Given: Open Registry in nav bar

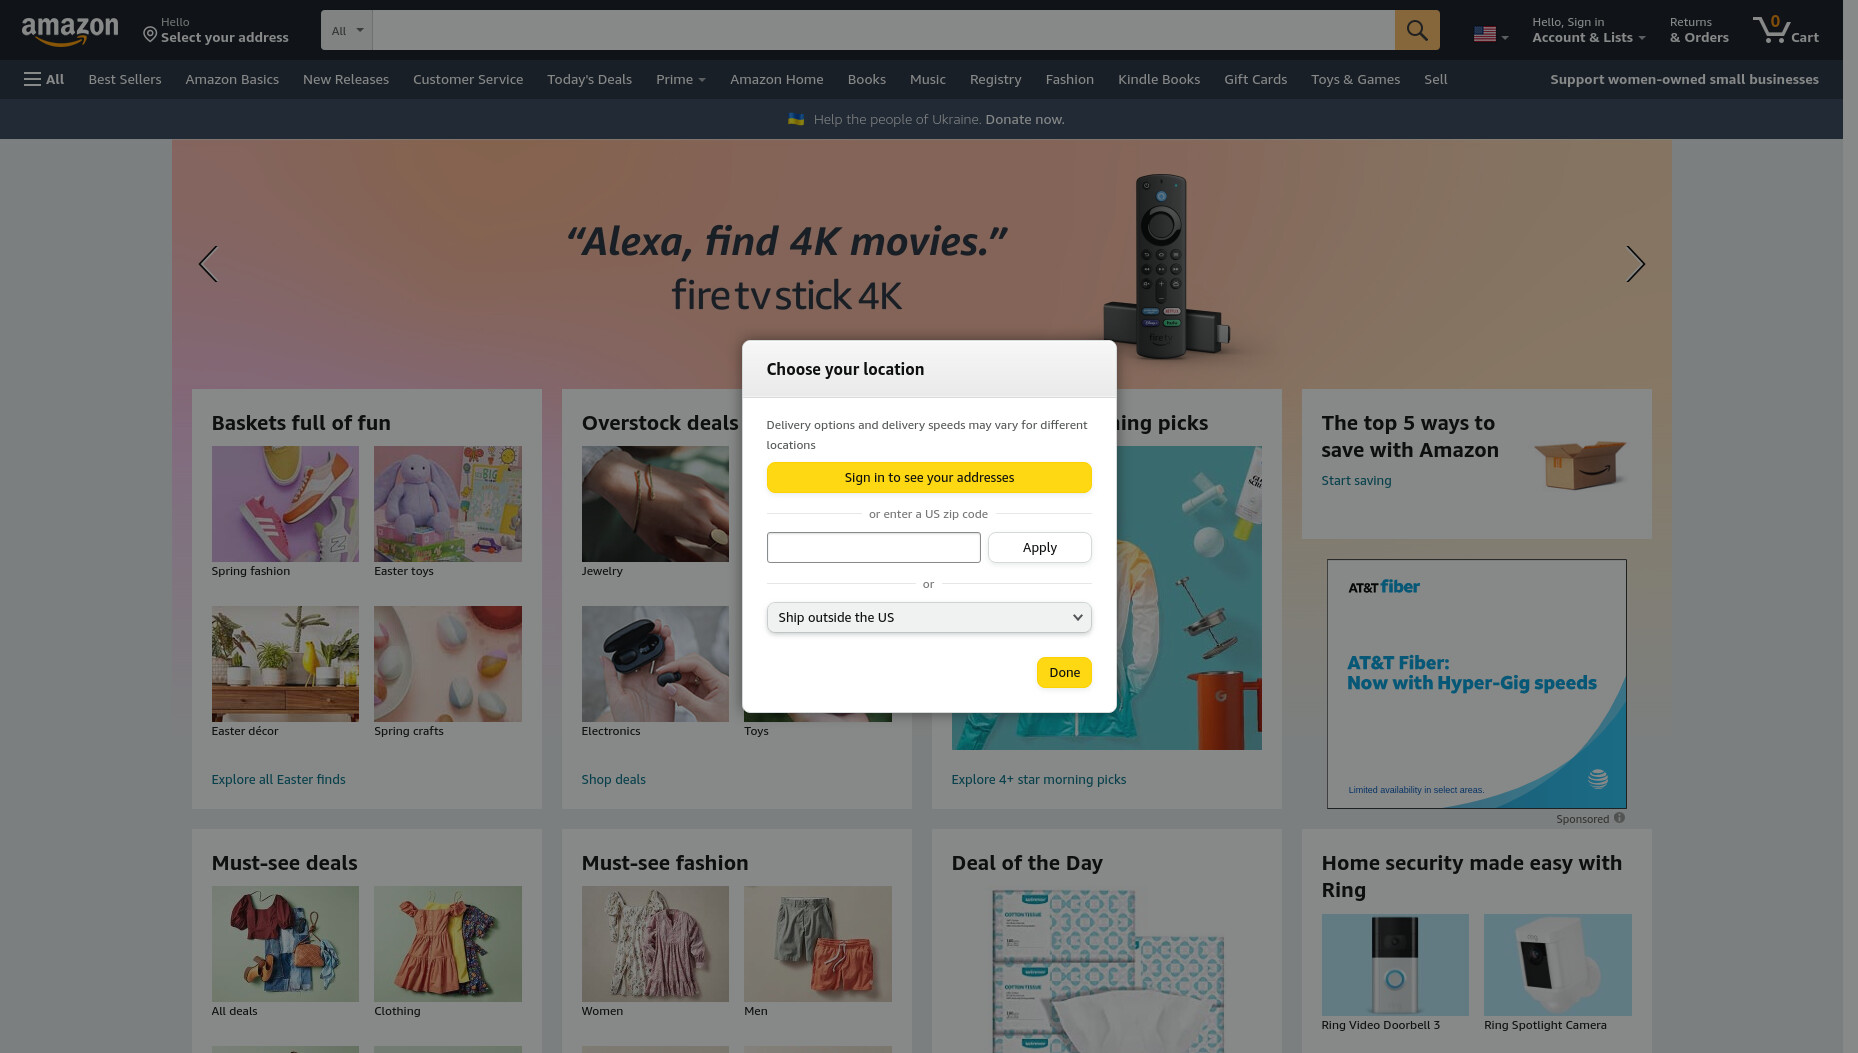Looking at the screenshot, I should [x=995, y=79].
